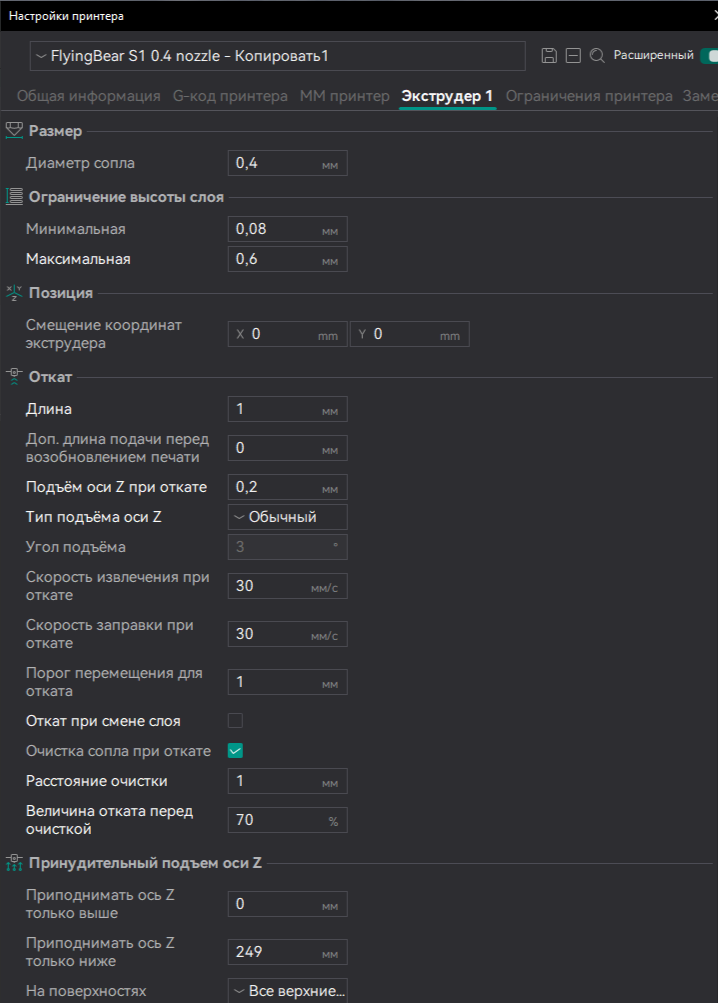Click the Ограничение высоты слоя section icon
The width and height of the screenshot is (718, 1003).
(14, 197)
